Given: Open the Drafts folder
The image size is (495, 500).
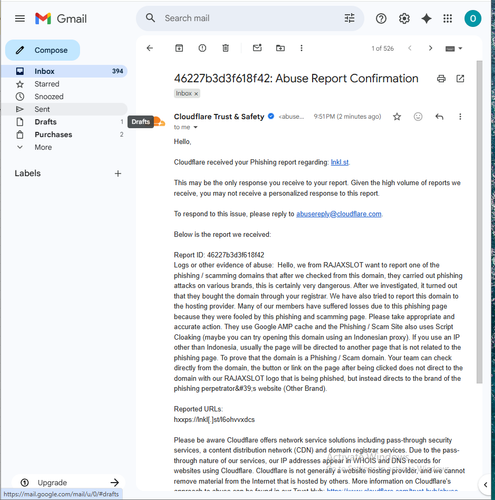Looking at the screenshot, I should (64, 122).
